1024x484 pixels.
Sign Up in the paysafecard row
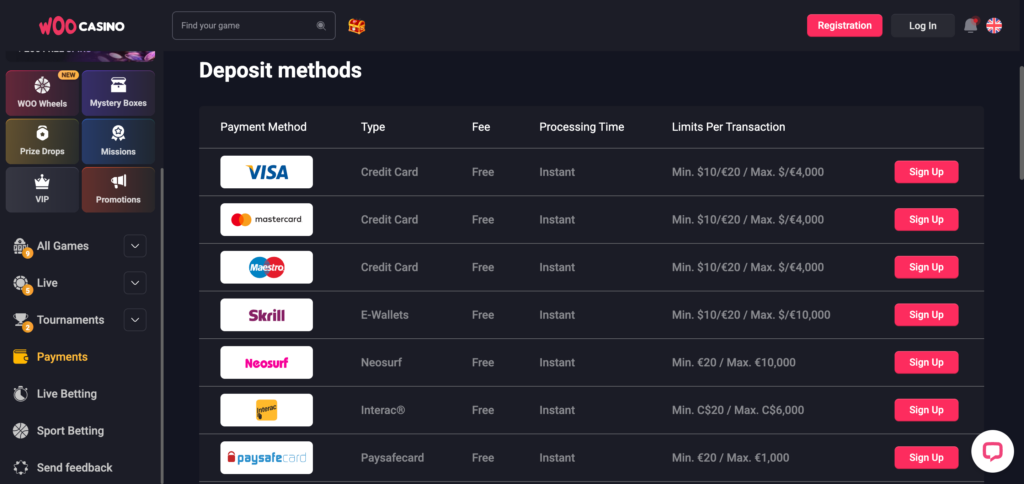pyautogui.click(x=926, y=457)
